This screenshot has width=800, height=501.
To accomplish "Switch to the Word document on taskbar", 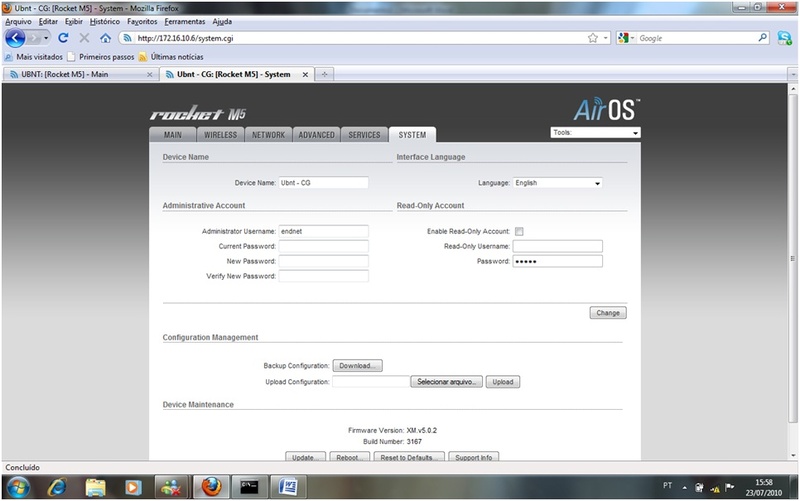I will coord(288,487).
